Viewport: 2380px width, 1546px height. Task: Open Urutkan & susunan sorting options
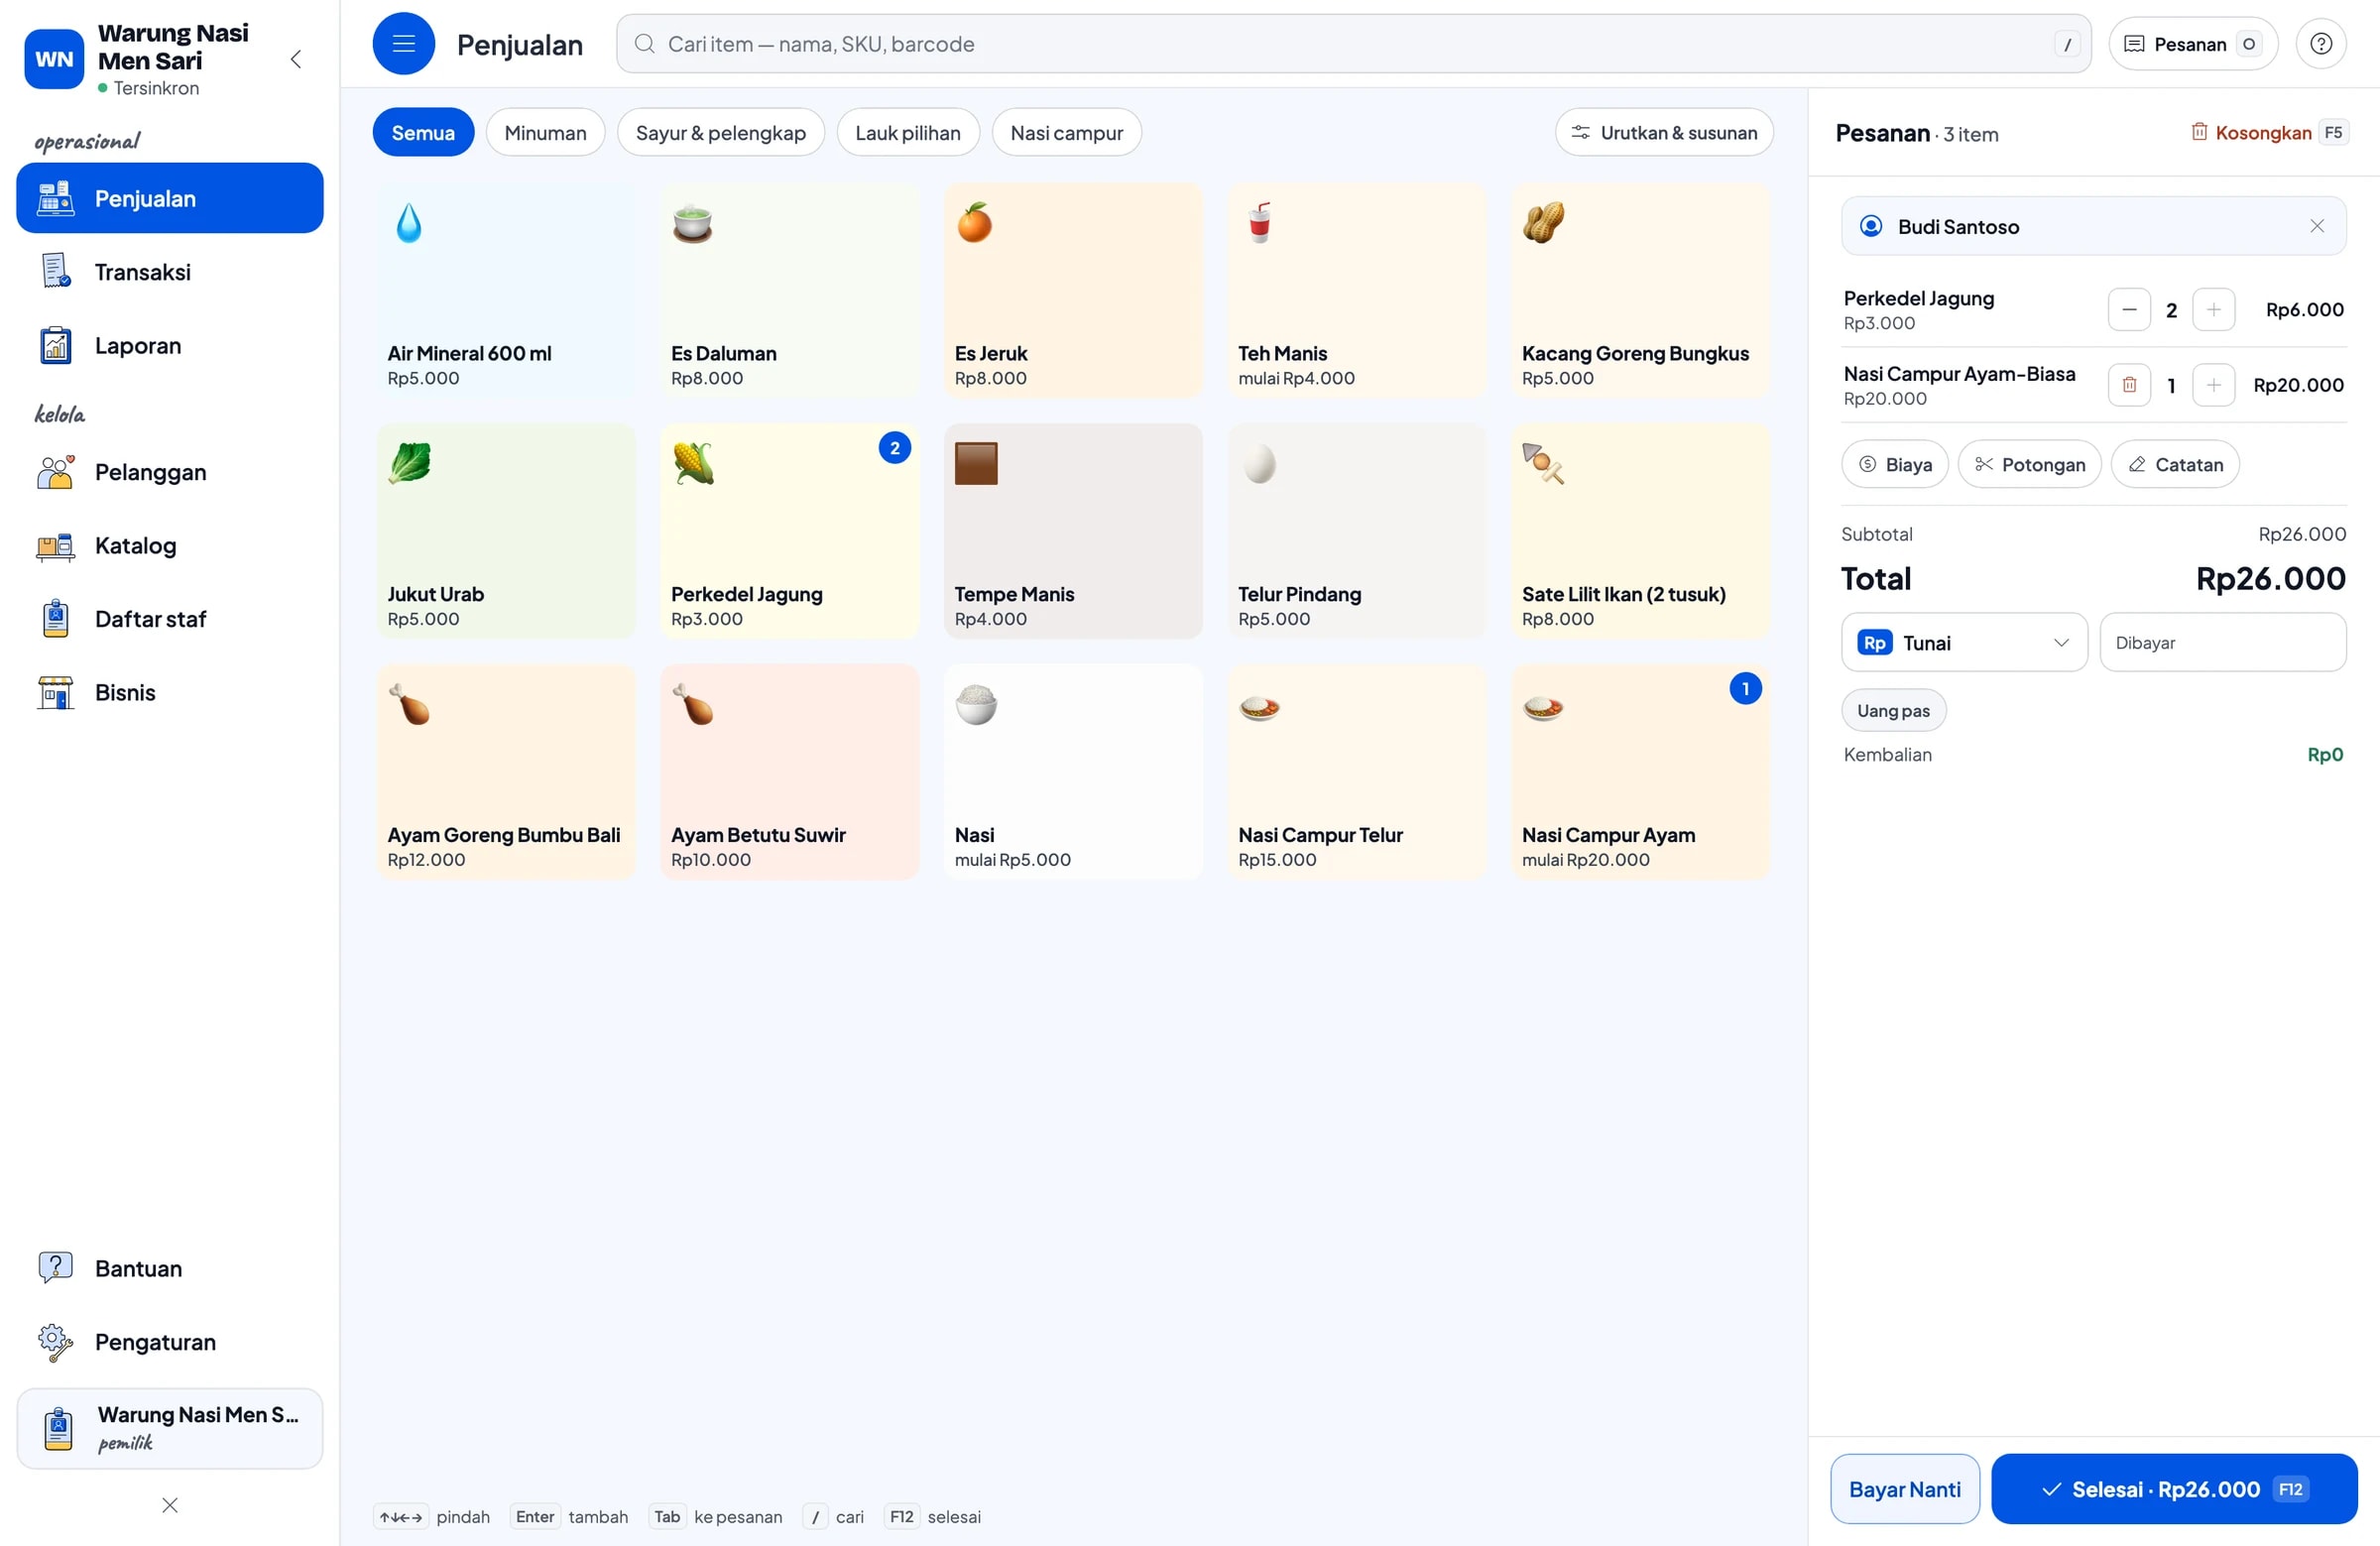[1664, 132]
